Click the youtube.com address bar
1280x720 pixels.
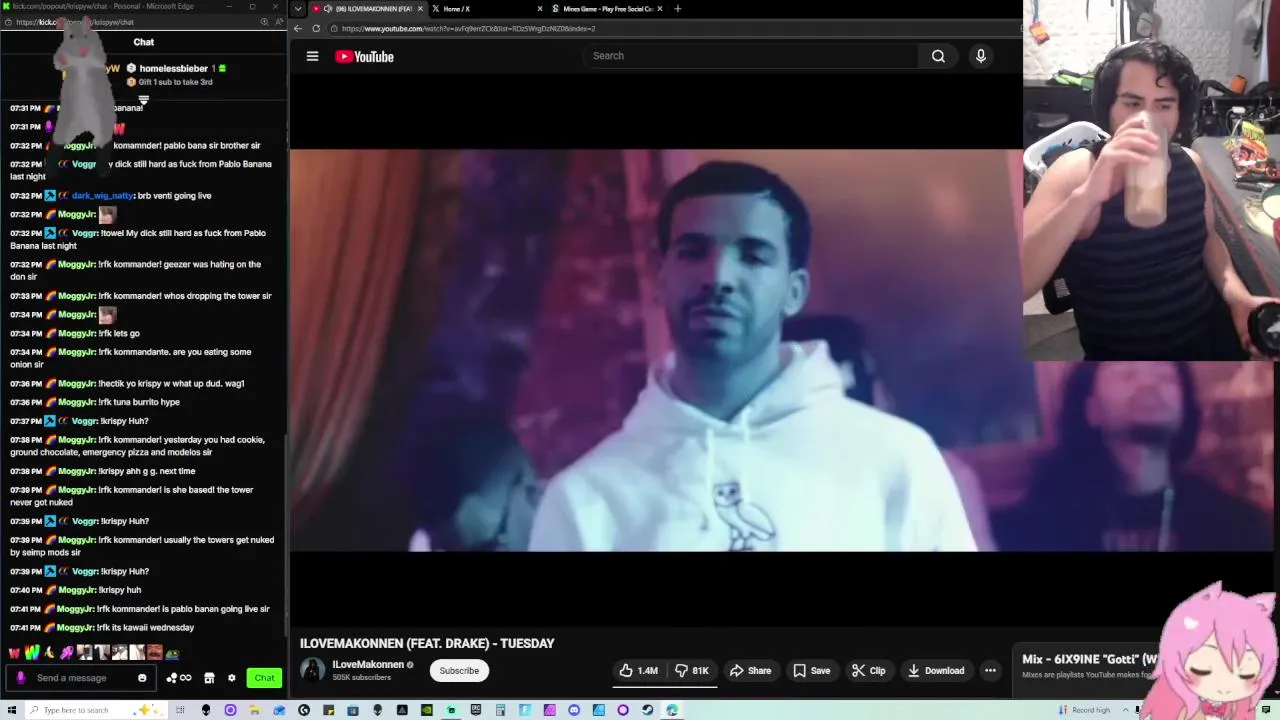point(670,28)
